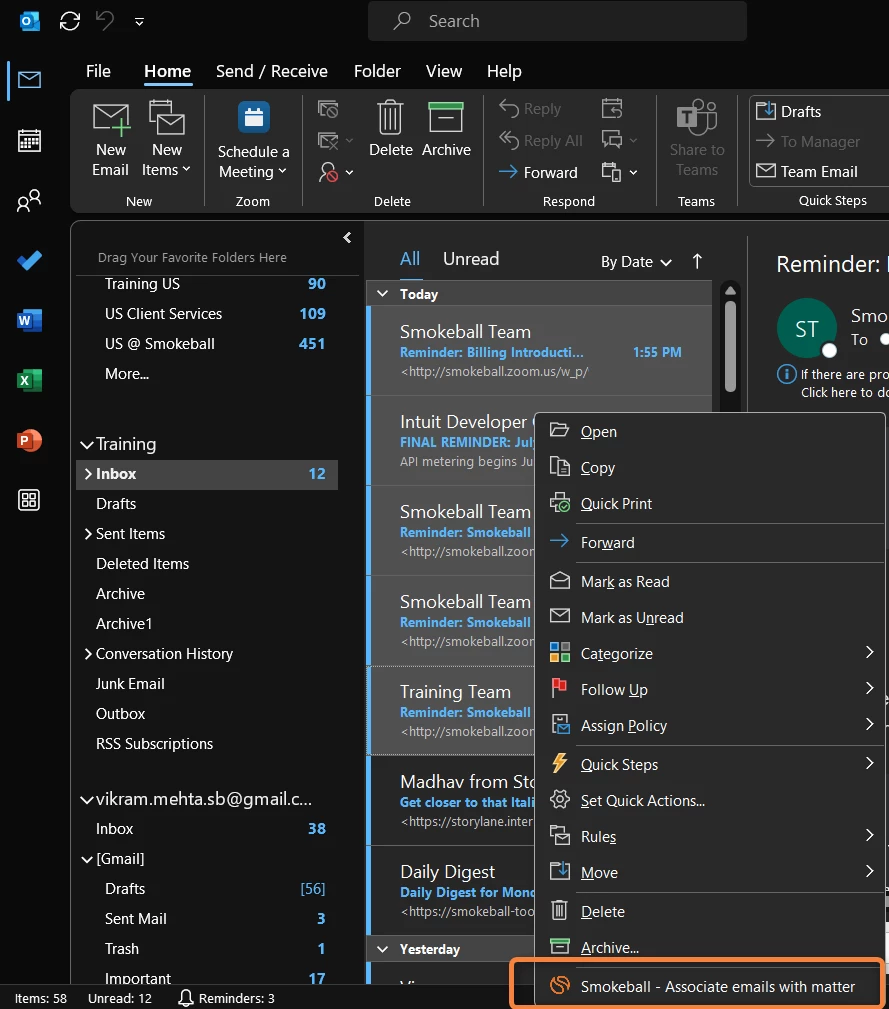889x1009 pixels.
Task: Show only Unread messages
Action: click(x=471, y=259)
